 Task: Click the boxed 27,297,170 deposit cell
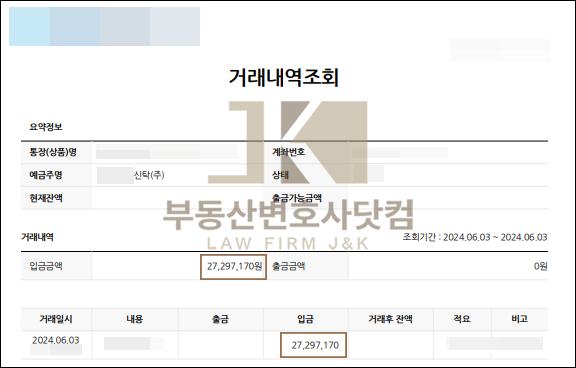pos(313,345)
